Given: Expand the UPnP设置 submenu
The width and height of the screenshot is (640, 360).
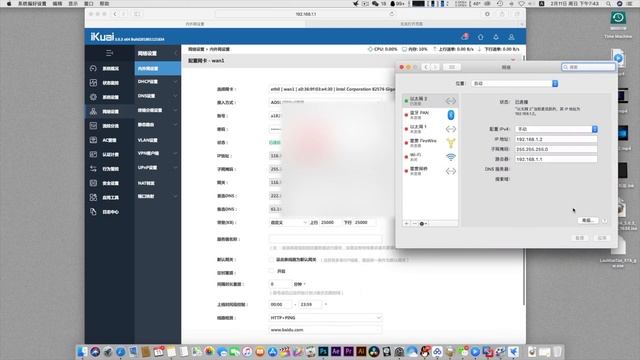Looking at the screenshot, I should (x=158, y=168).
